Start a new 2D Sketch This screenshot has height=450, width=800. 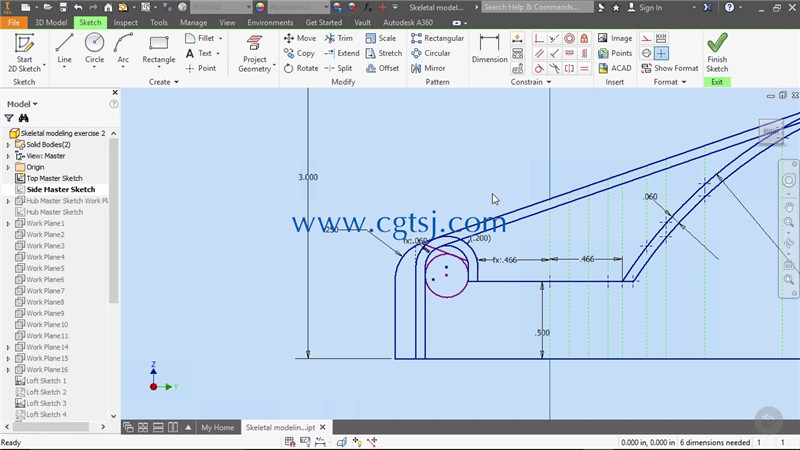pyautogui.click(x=24, y=53)
